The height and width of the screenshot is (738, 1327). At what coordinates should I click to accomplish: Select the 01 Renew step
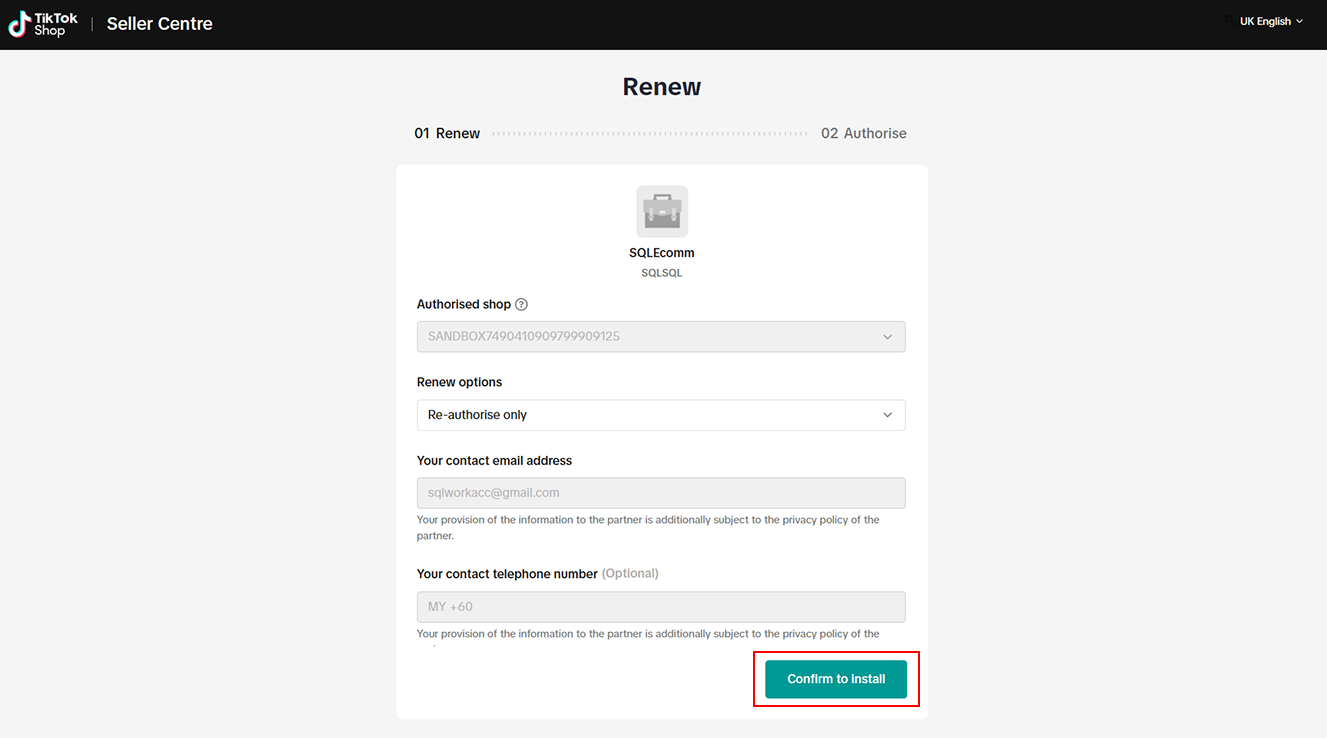tap(447, 133)
